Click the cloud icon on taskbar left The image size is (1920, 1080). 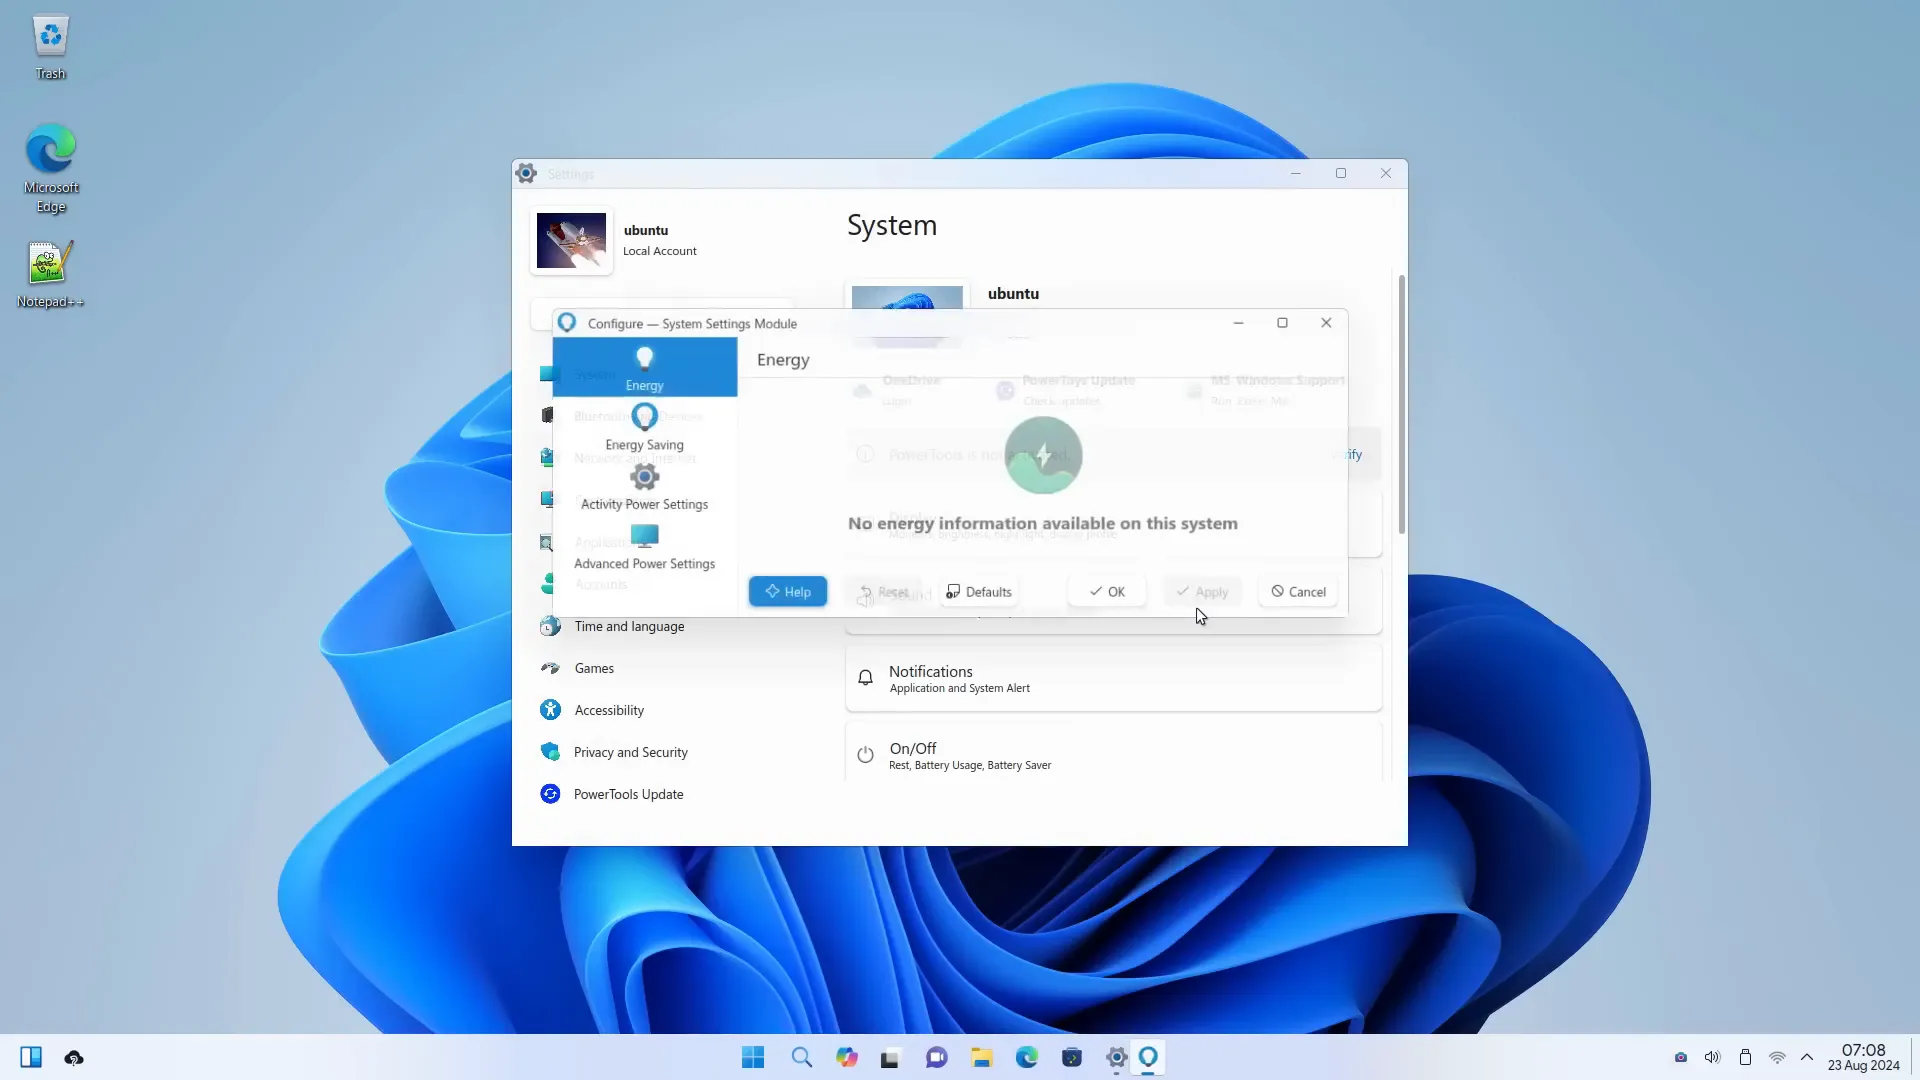pos(74,1058)
